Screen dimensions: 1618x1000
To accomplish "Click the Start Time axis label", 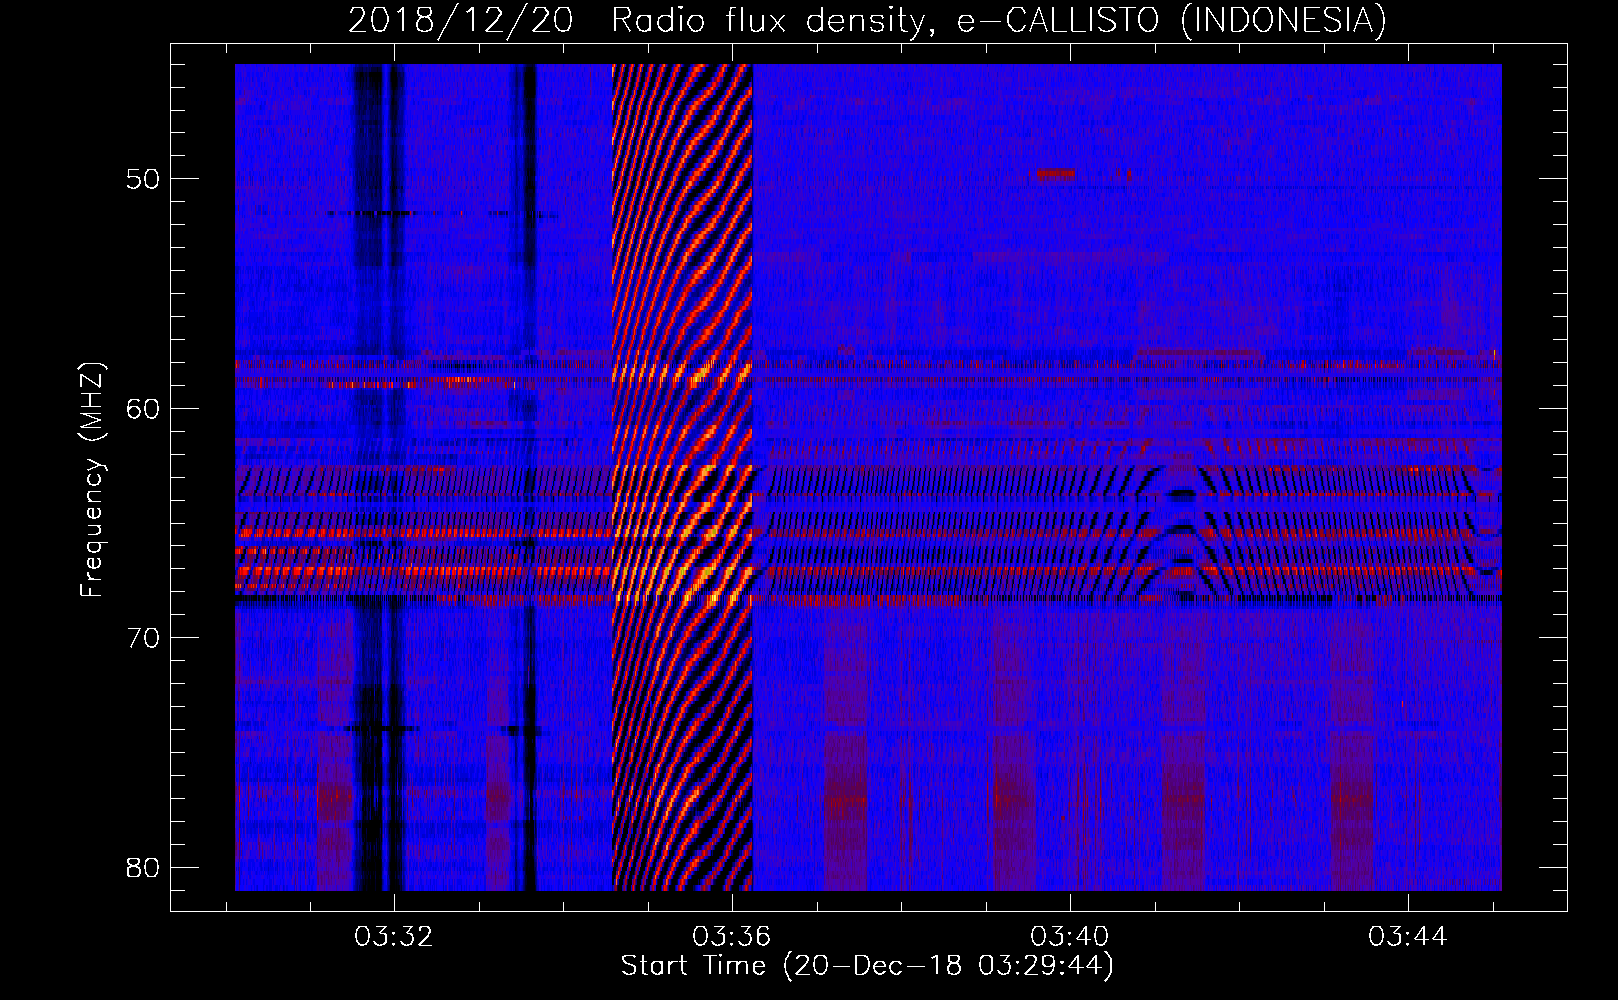I will (x=867, y=966).
